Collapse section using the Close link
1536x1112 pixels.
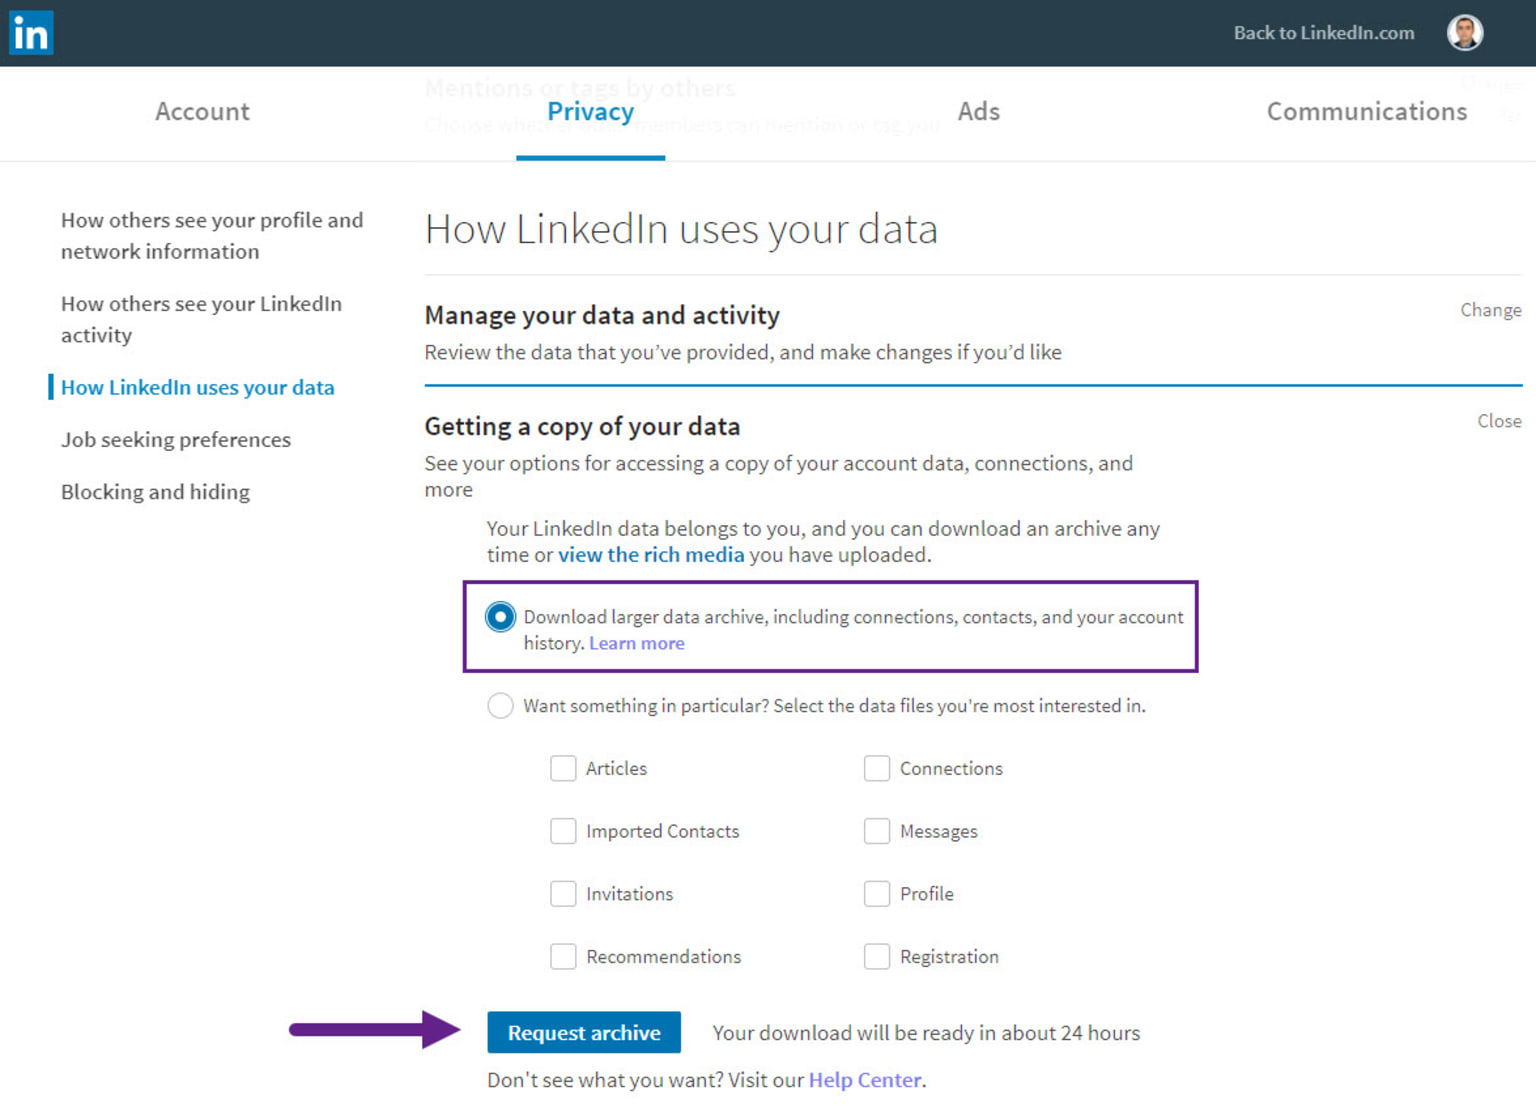tap(1499, 421)
